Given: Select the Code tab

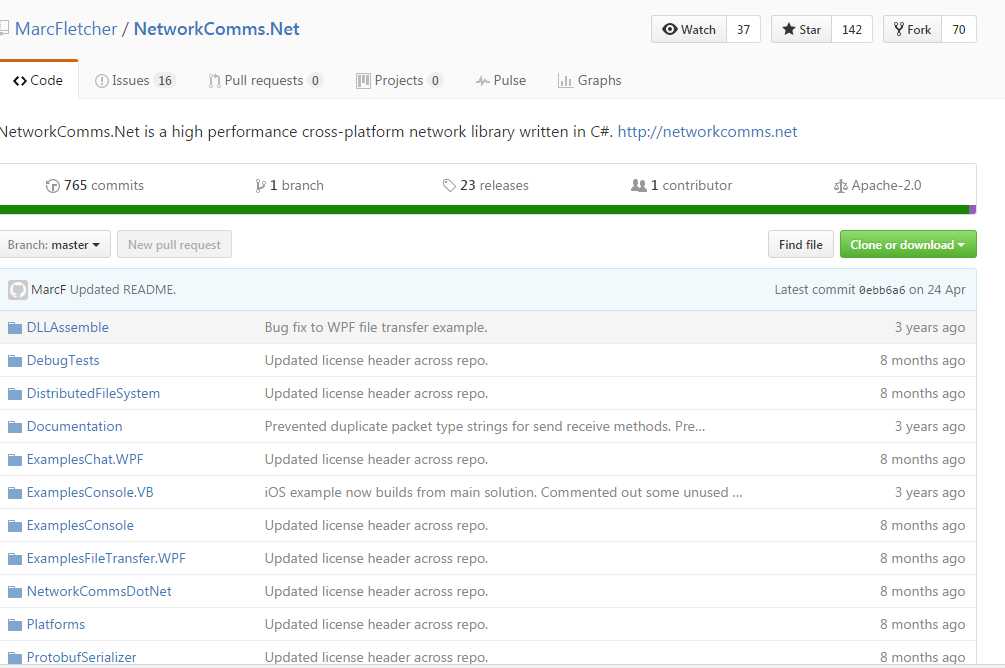Looking at the screenshot, I should click(x=38, y=80).
